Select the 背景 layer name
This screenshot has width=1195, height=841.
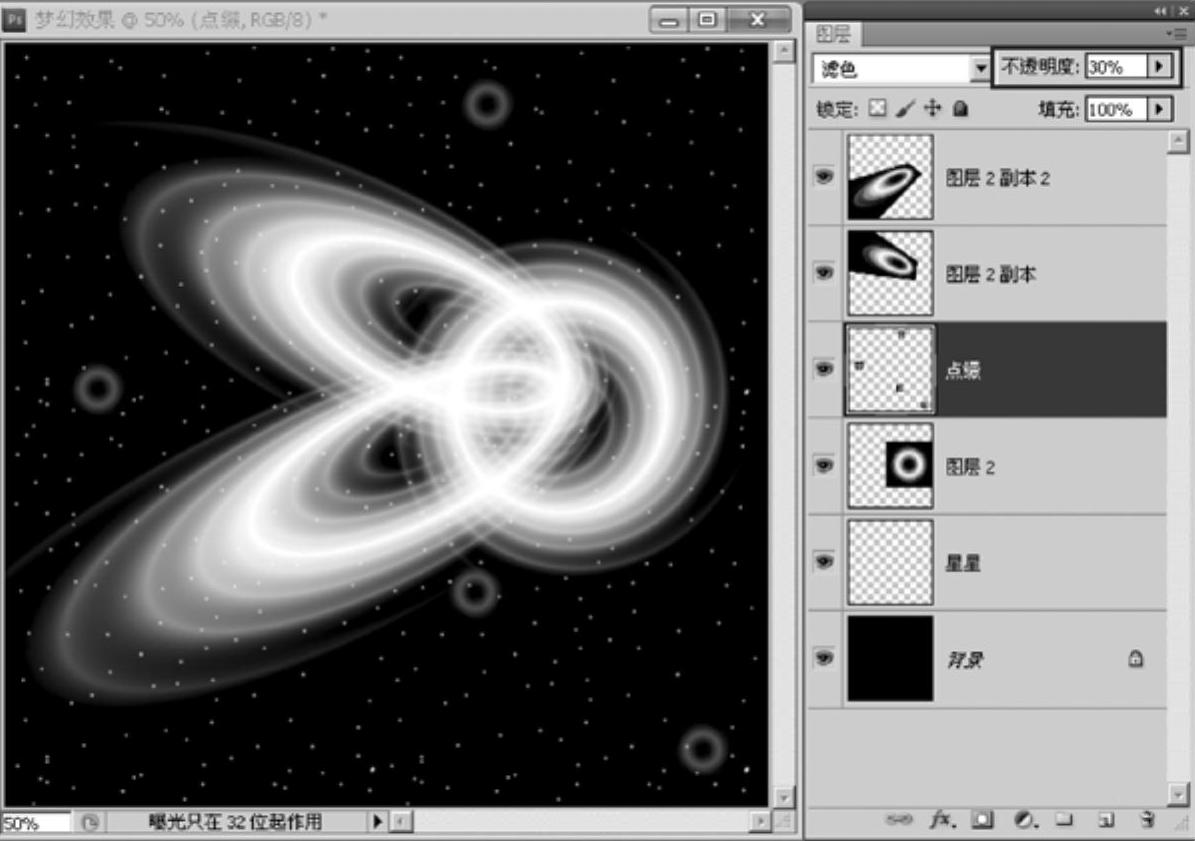(965, 660)
